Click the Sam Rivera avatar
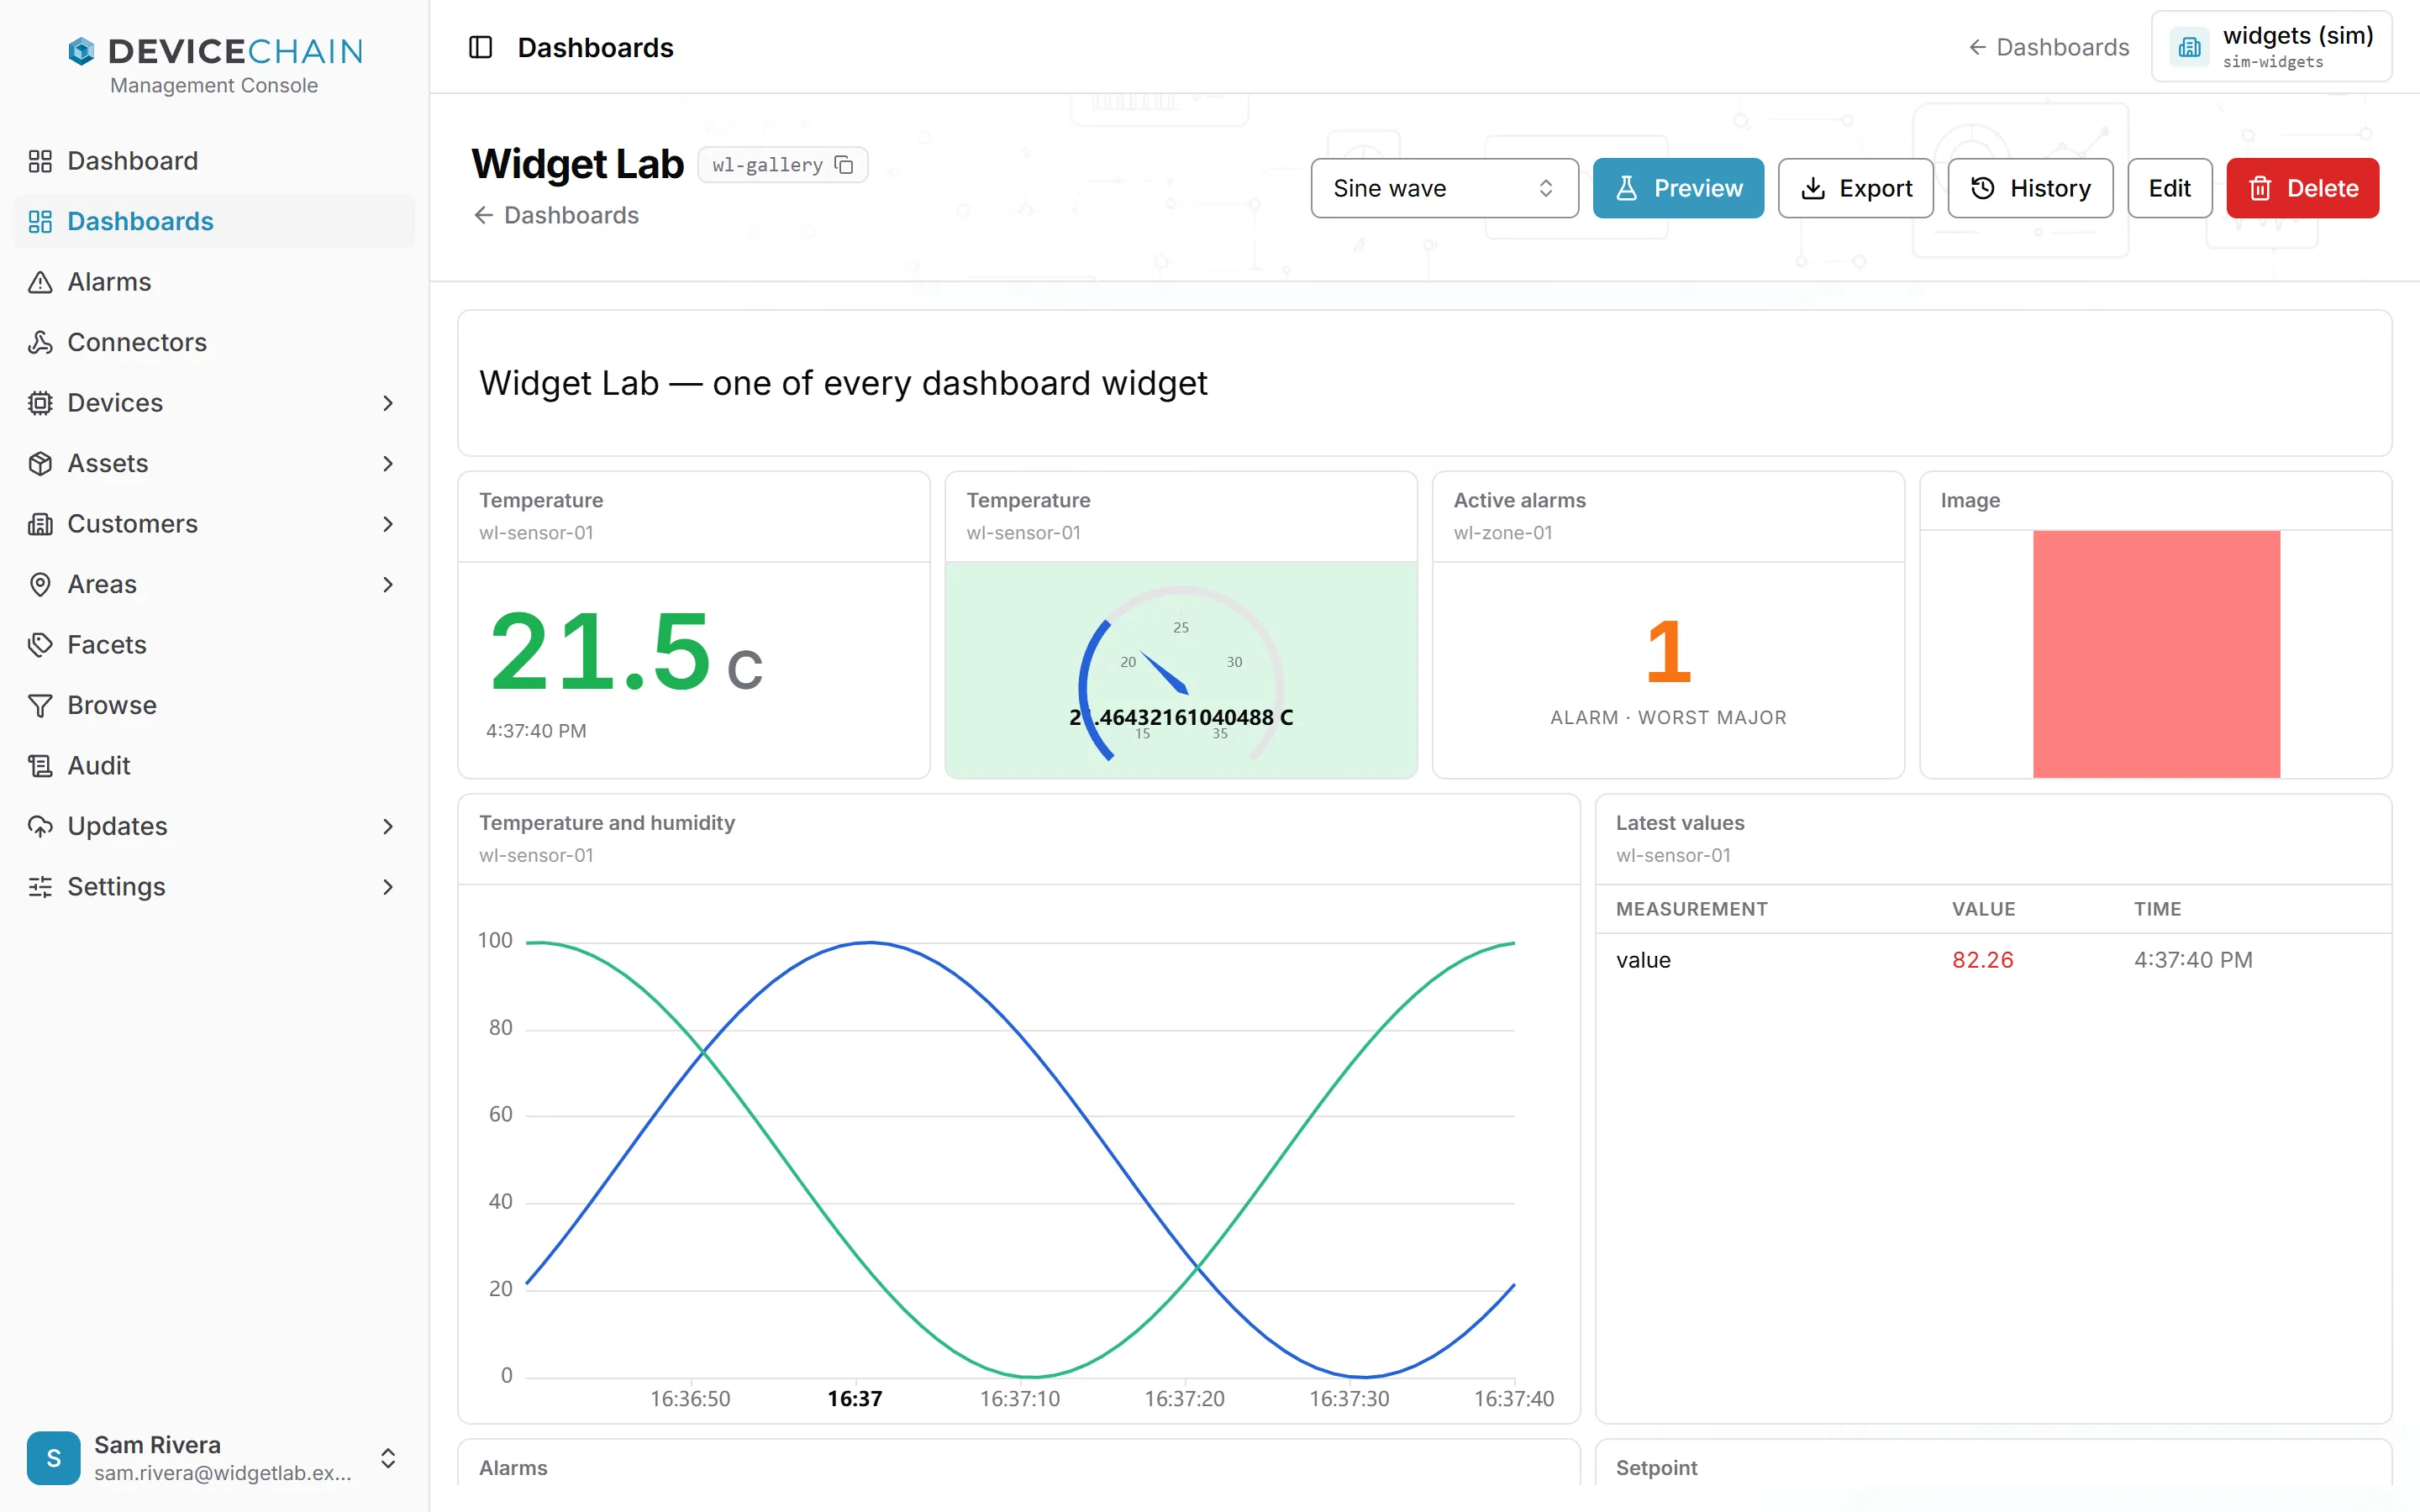The width and height of the screenshot is (2420, 1512). pos(53,1458)
